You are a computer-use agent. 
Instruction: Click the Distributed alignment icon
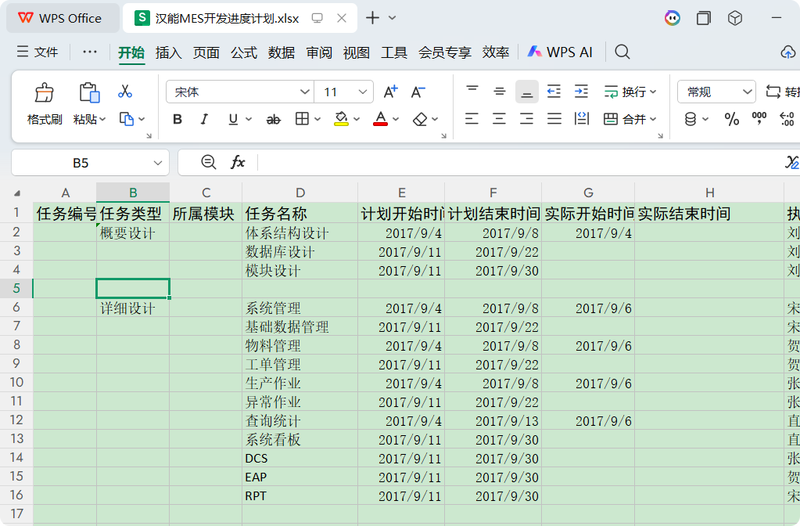(582, 119)
